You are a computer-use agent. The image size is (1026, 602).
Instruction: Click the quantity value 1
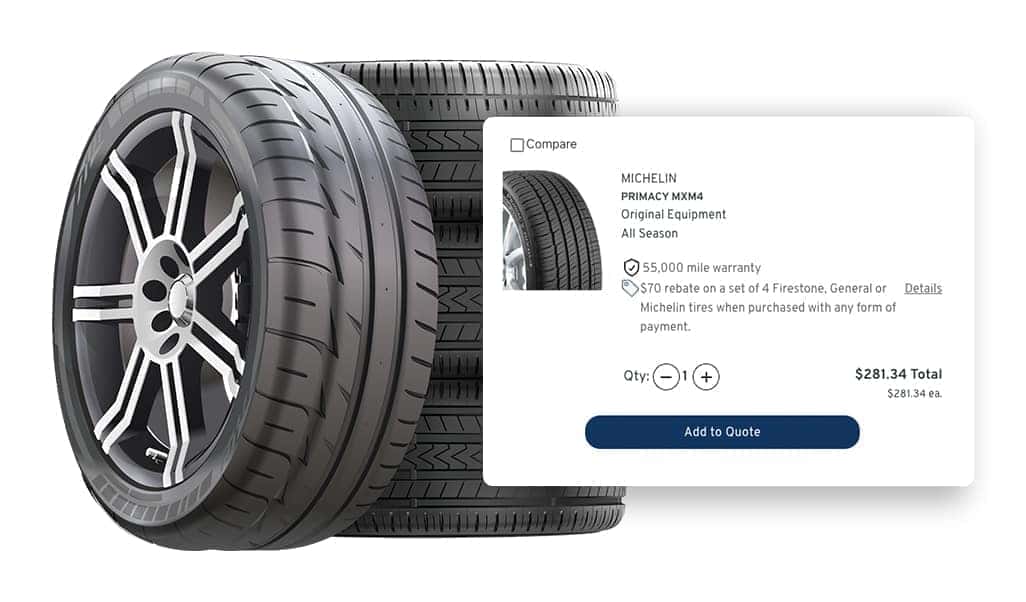click(685, 376)
